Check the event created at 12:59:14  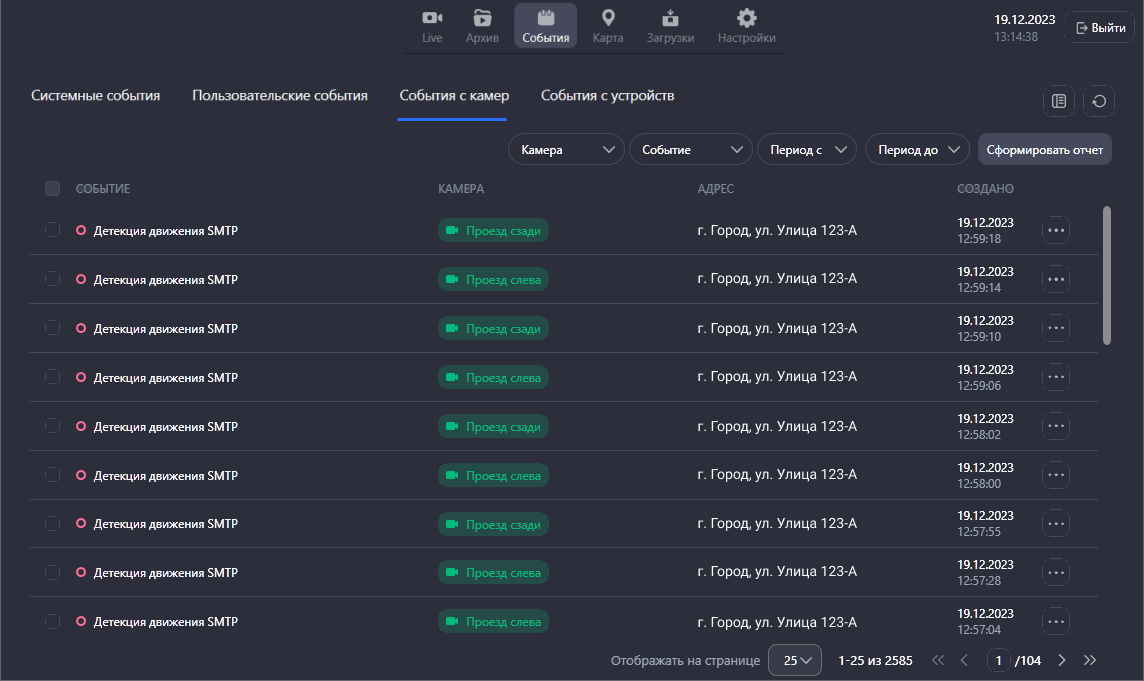coord(53,279)
